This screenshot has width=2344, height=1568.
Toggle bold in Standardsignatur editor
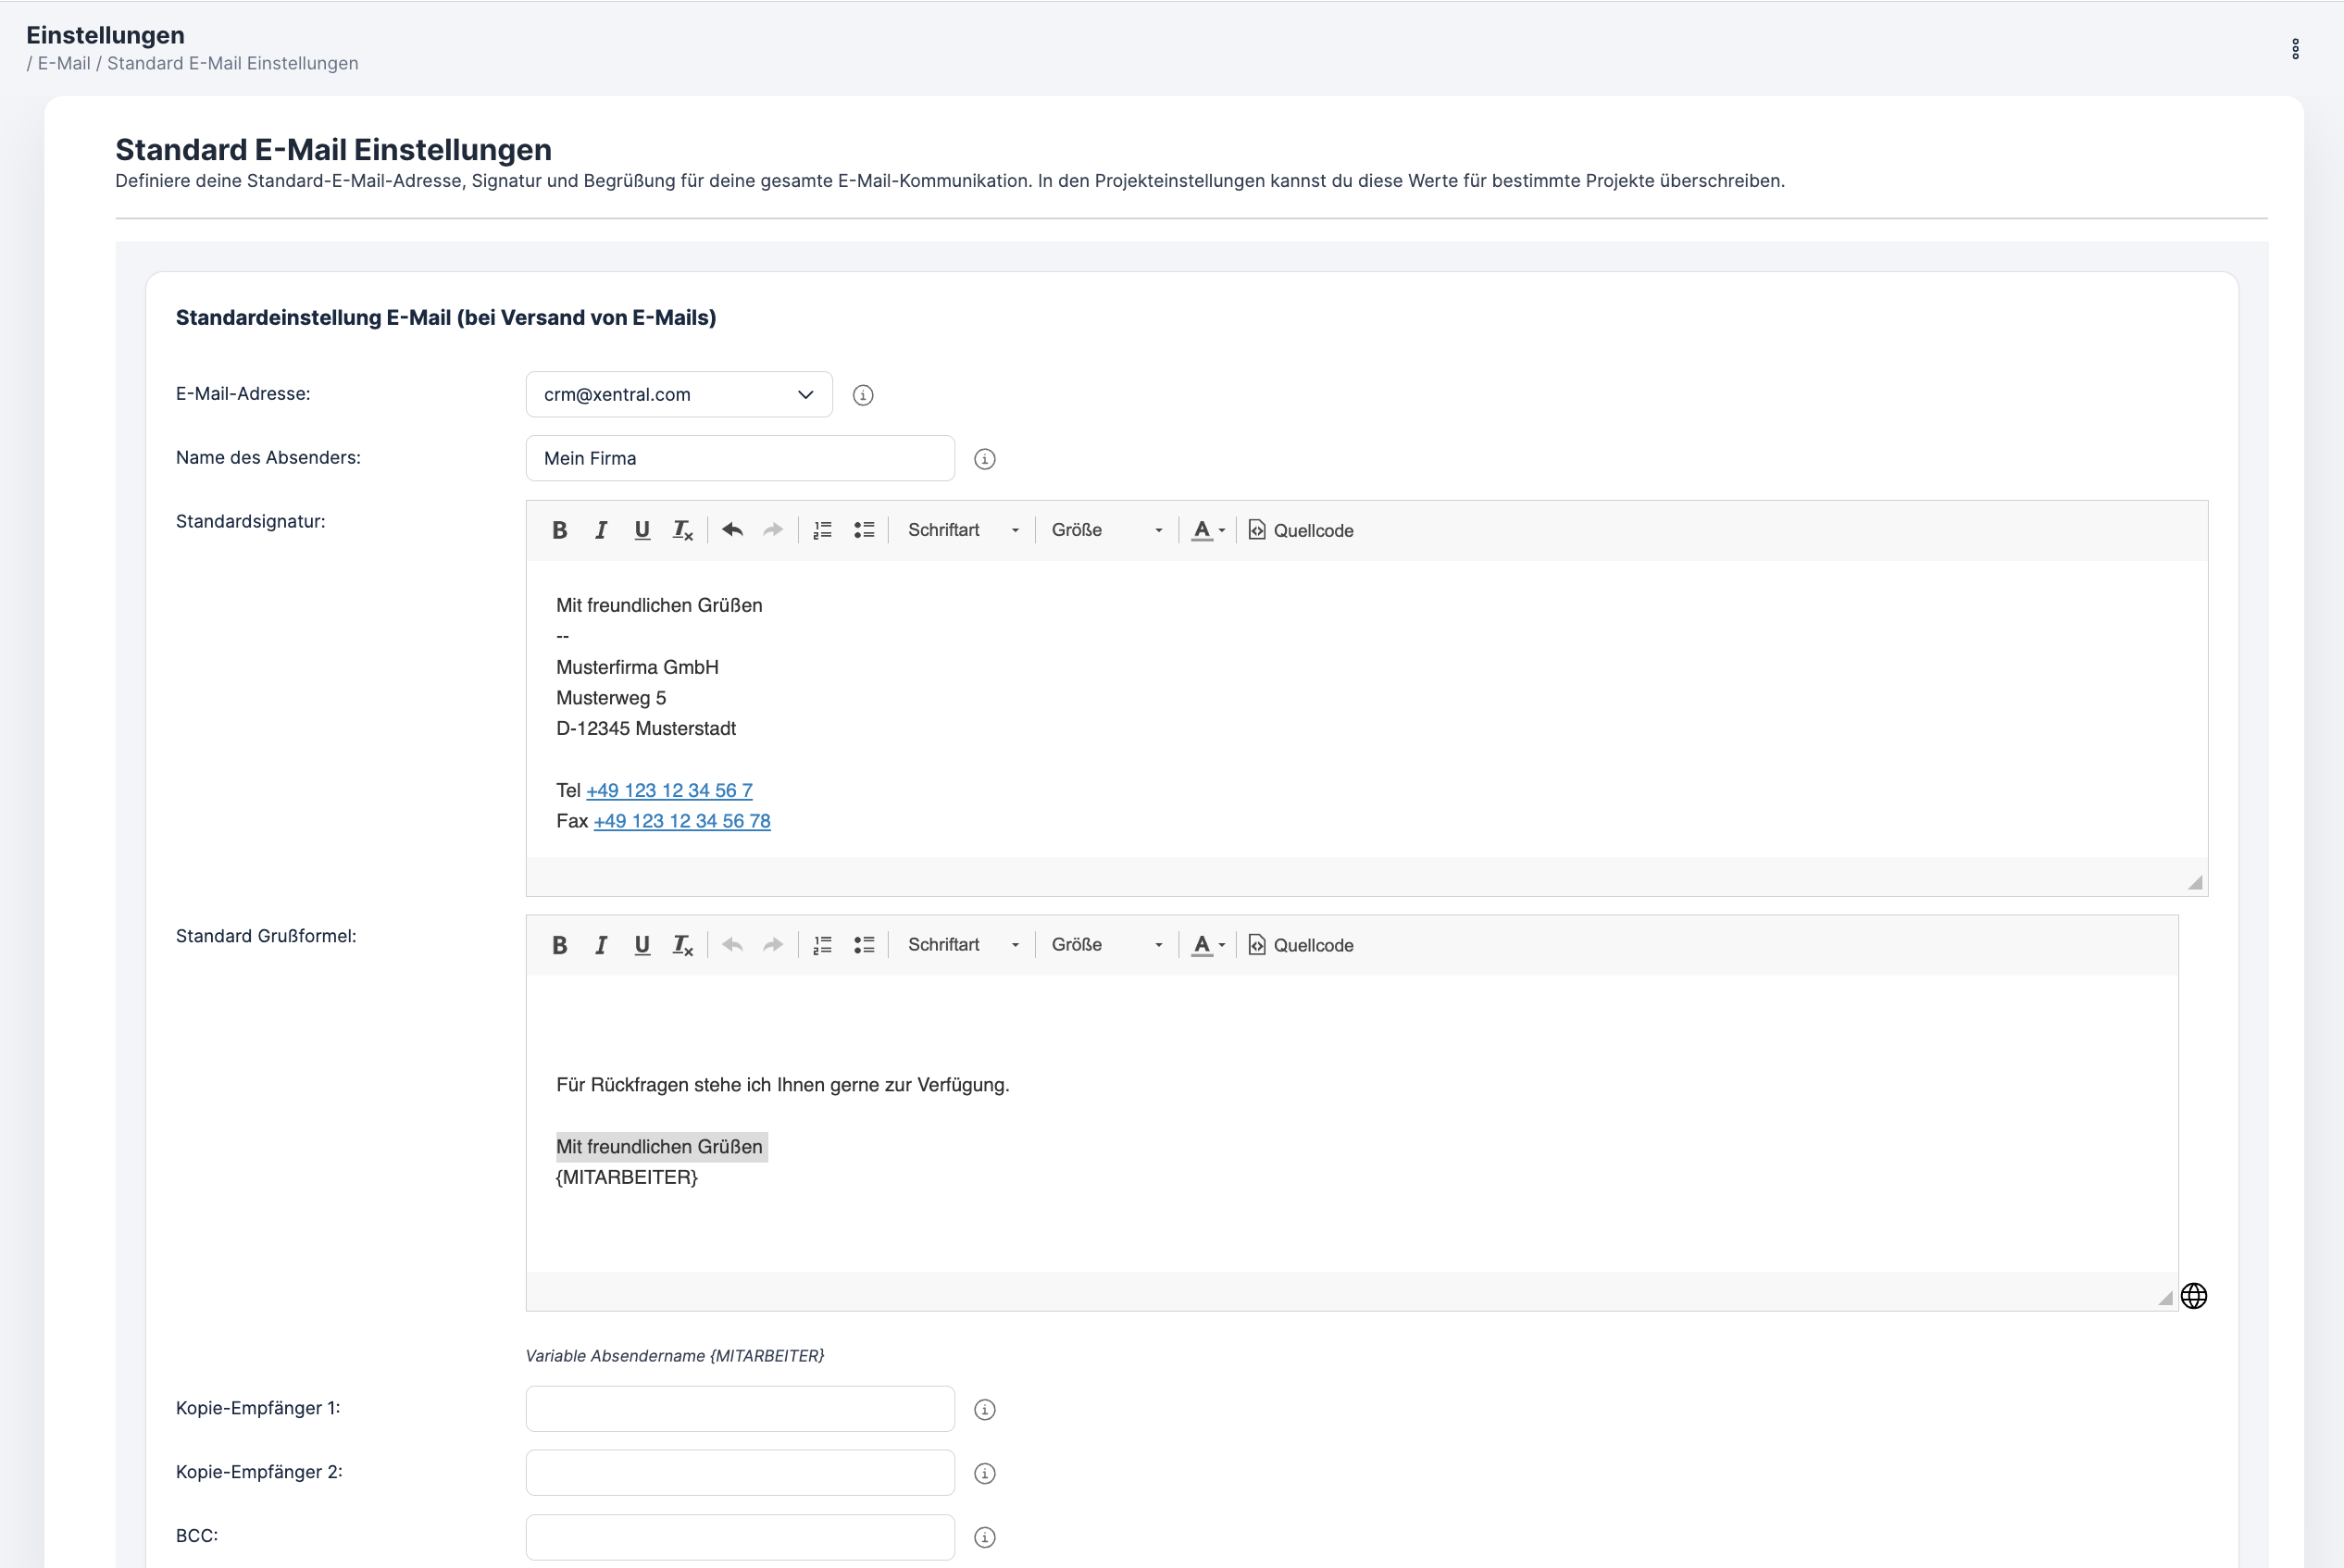click(559, 530)
